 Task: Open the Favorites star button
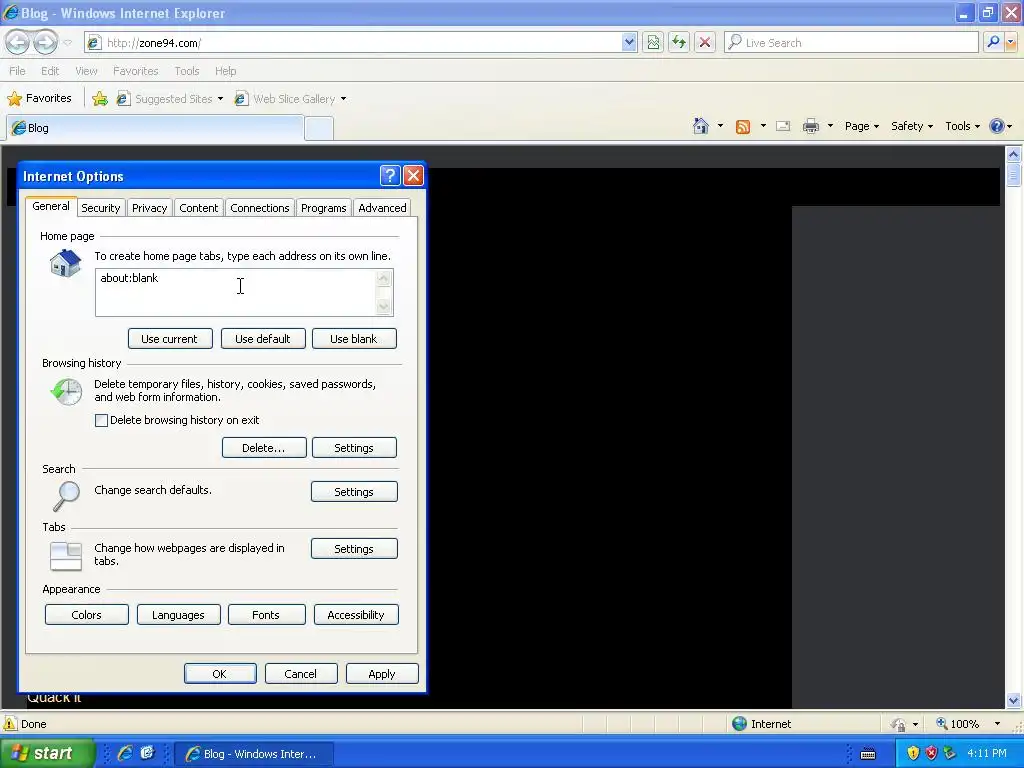[39, 99]
